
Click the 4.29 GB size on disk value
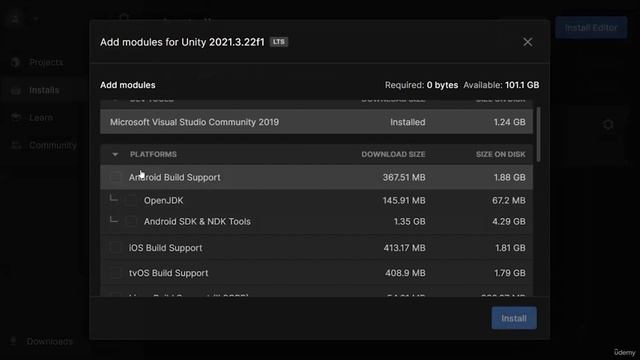pos(509,221)
